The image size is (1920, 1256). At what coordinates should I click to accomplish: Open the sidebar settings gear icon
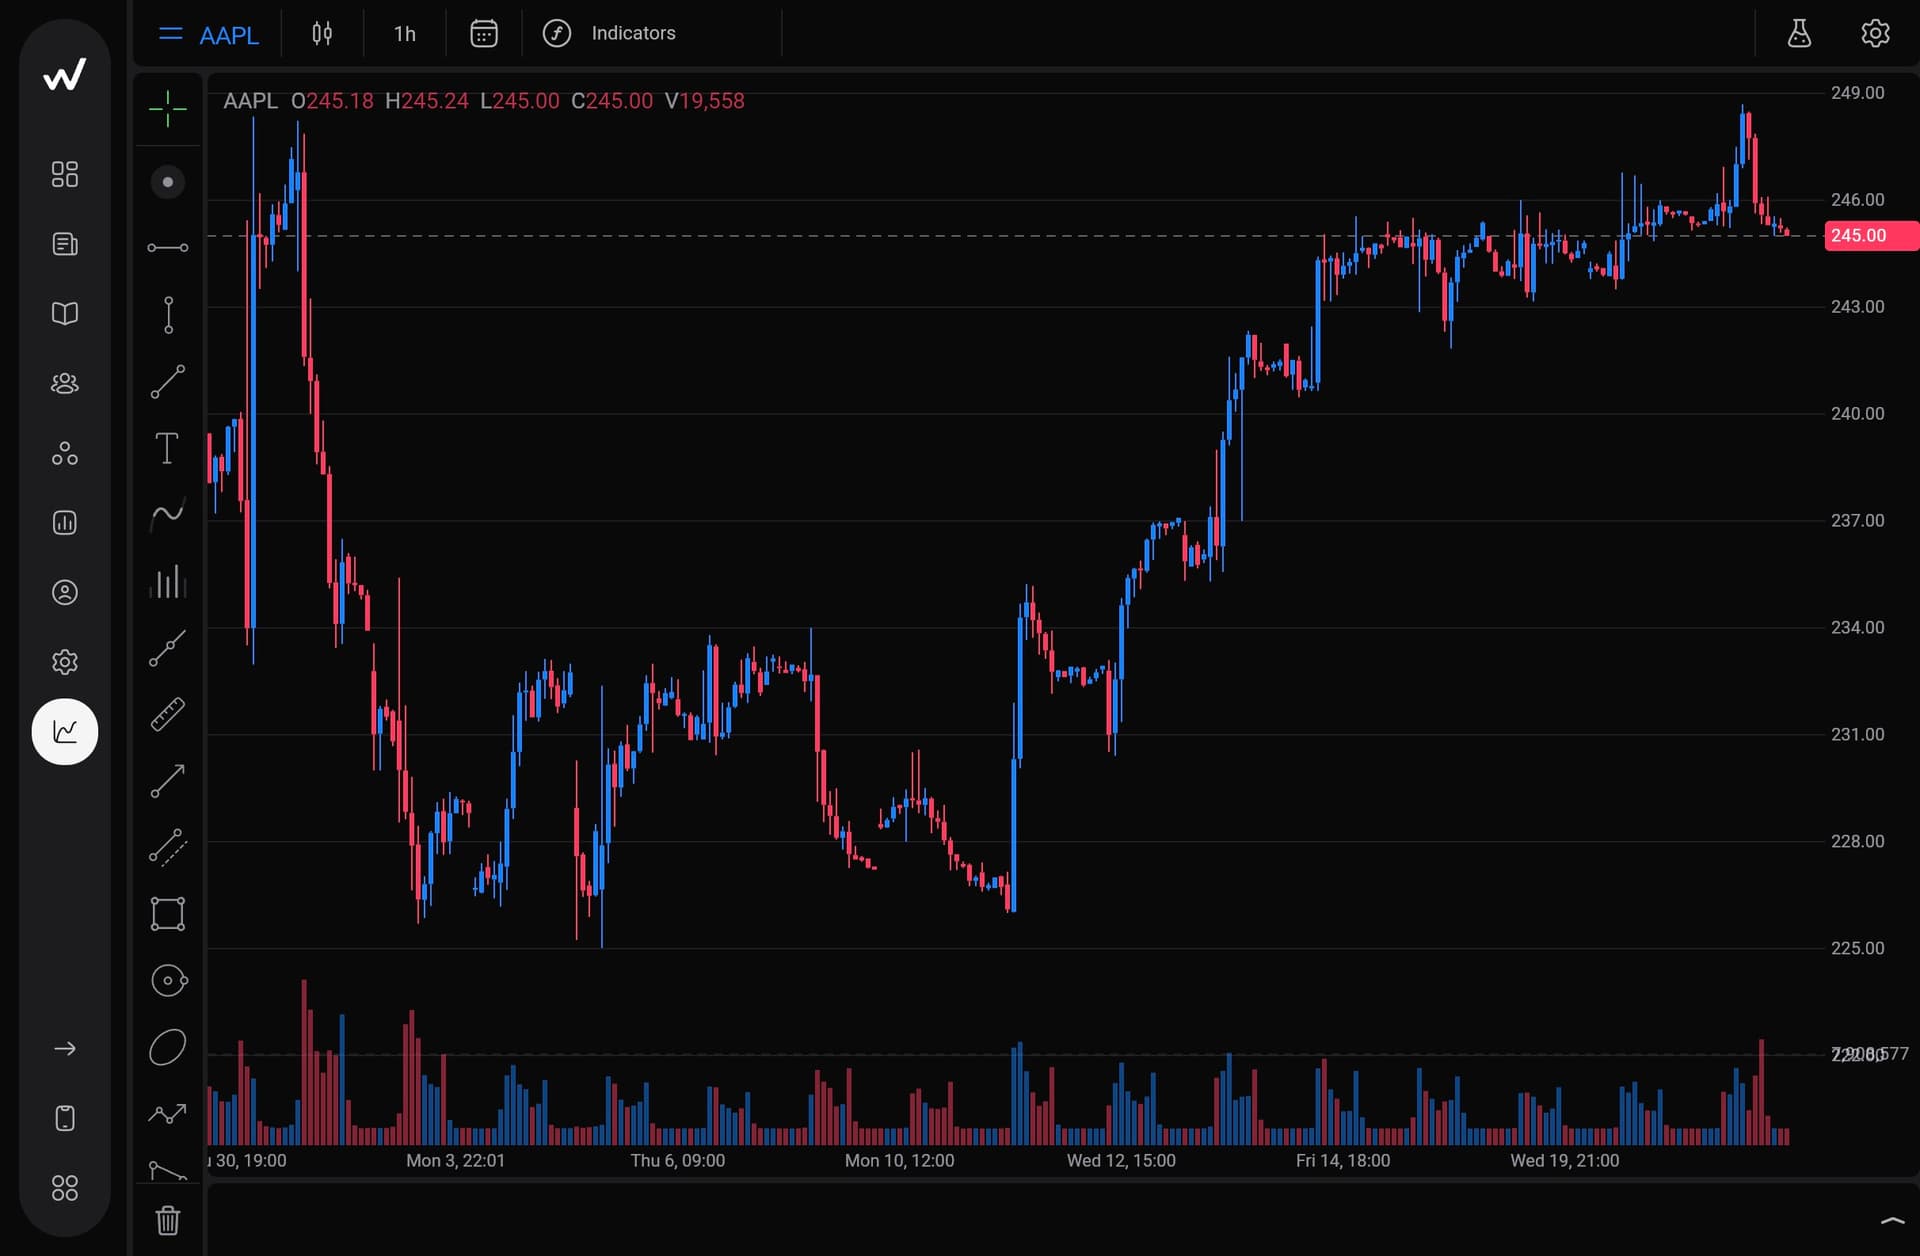65,662
